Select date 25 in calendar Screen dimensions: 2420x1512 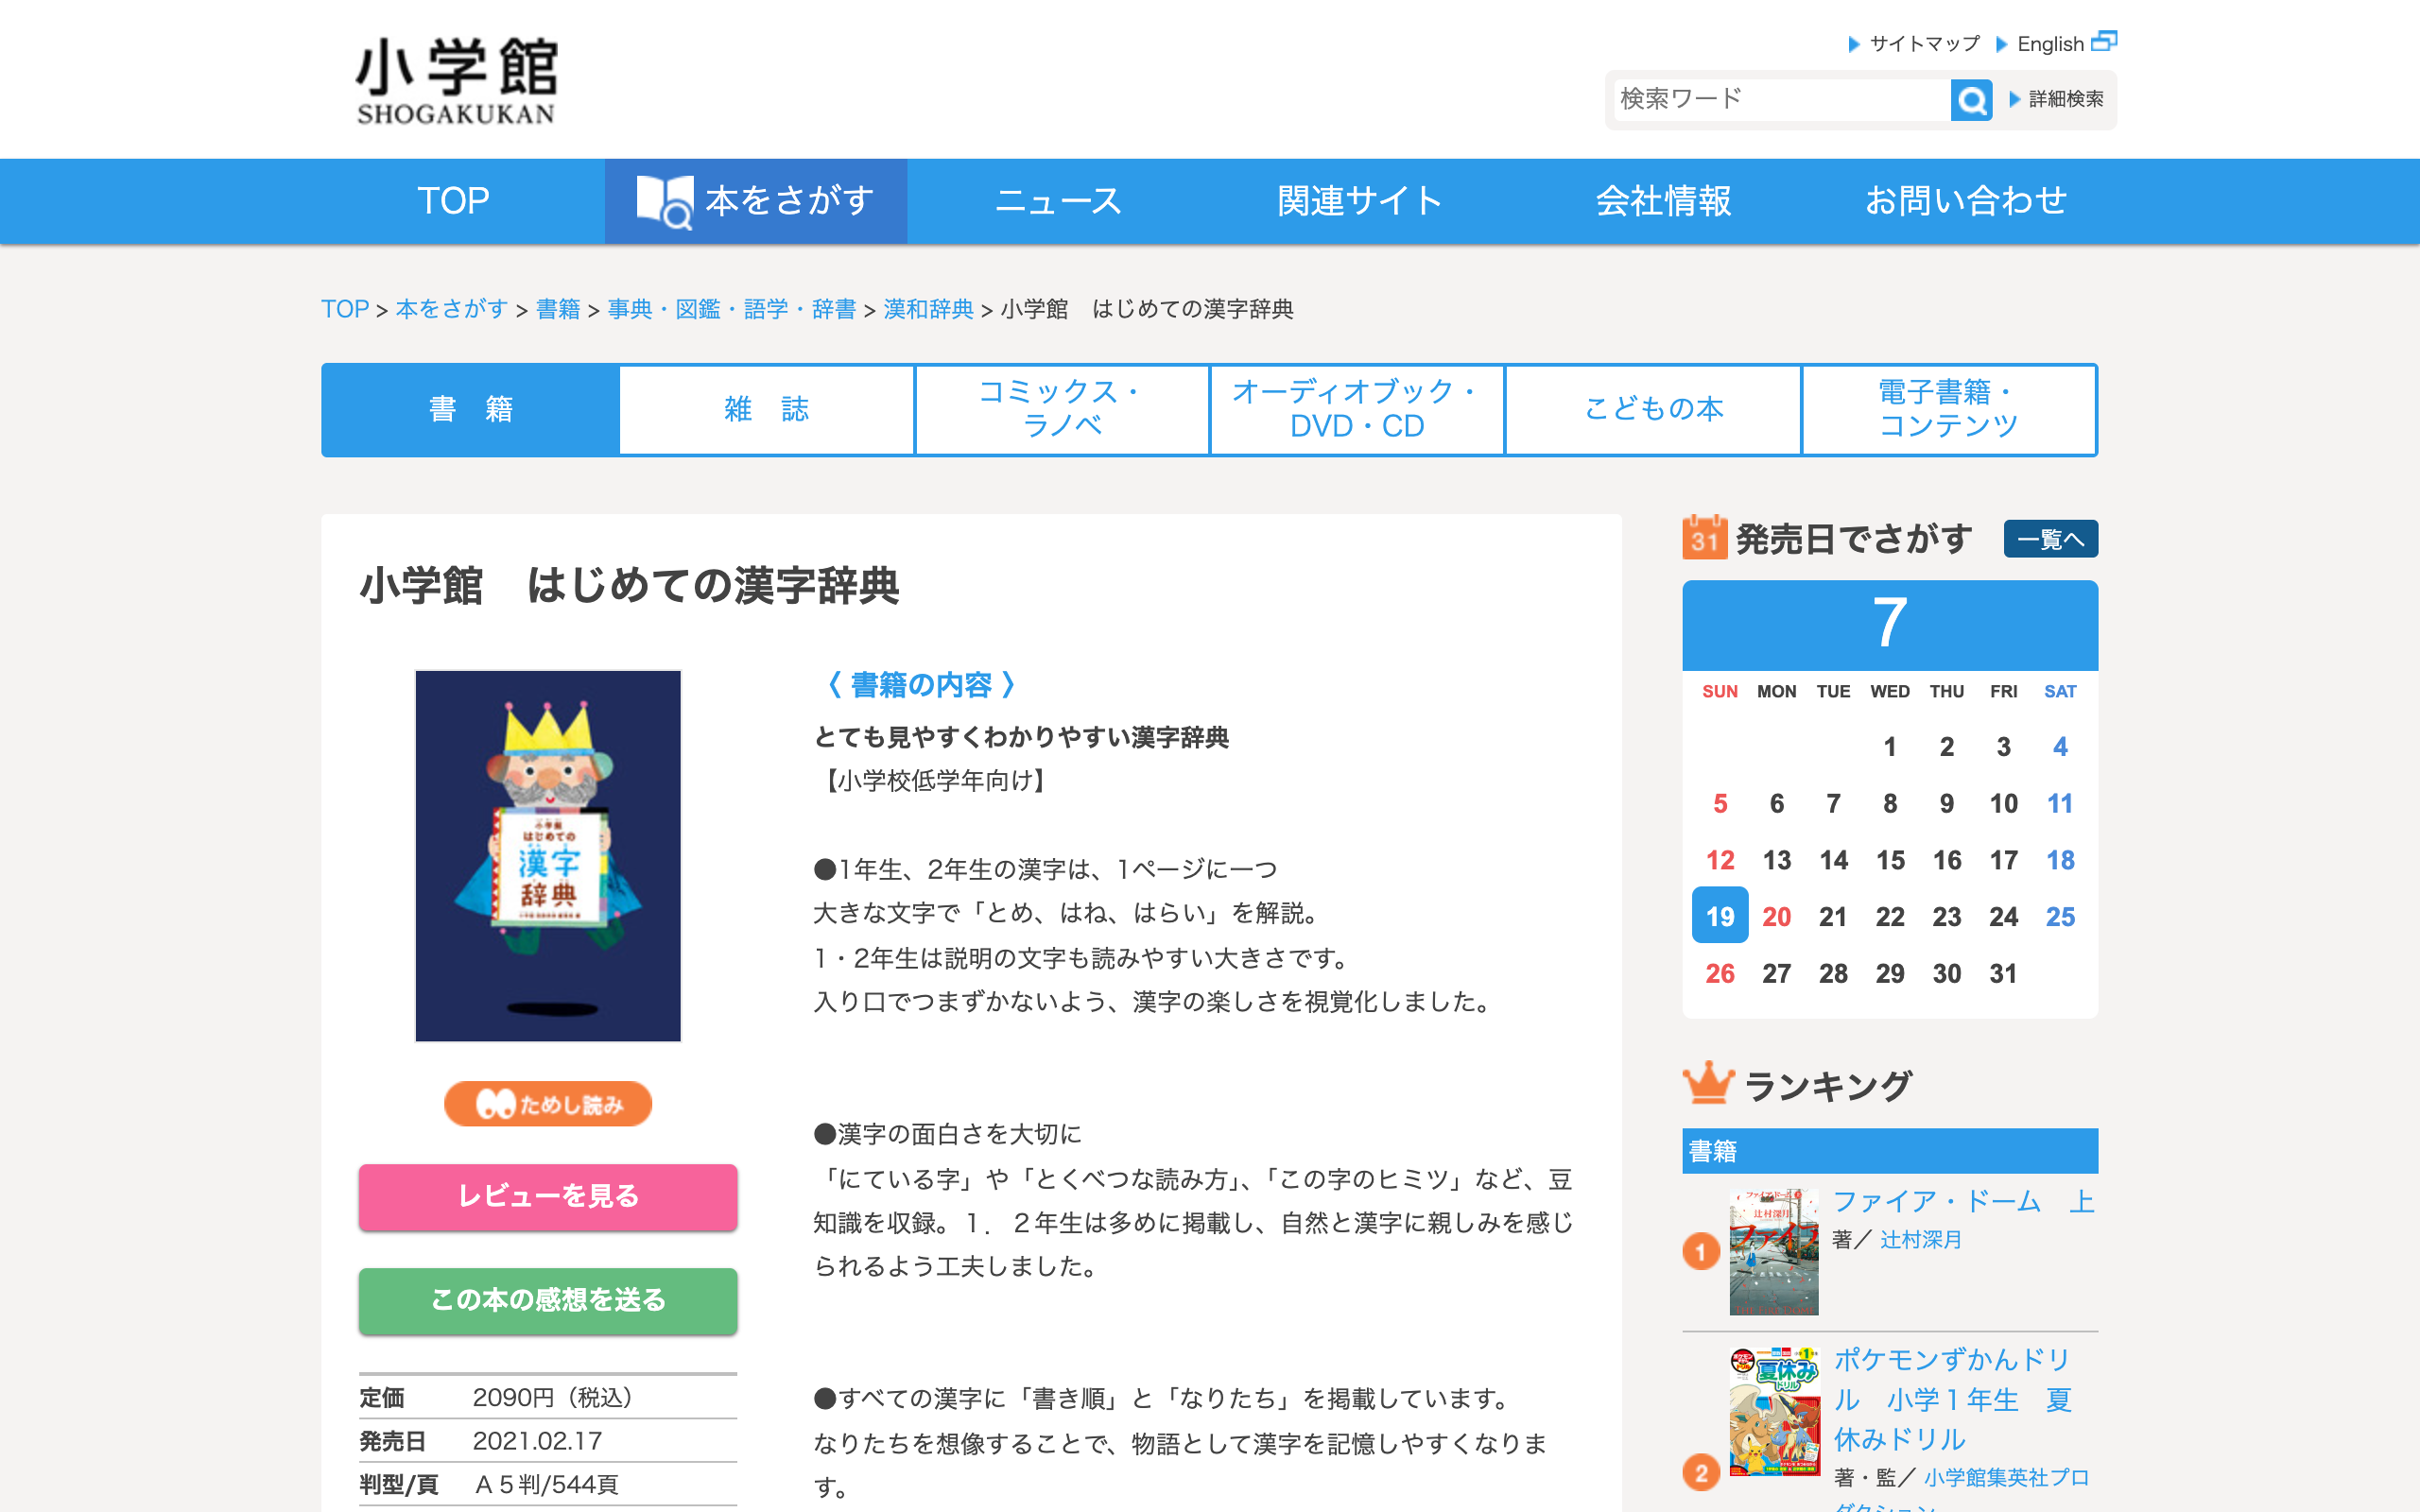click(2060, 916)
